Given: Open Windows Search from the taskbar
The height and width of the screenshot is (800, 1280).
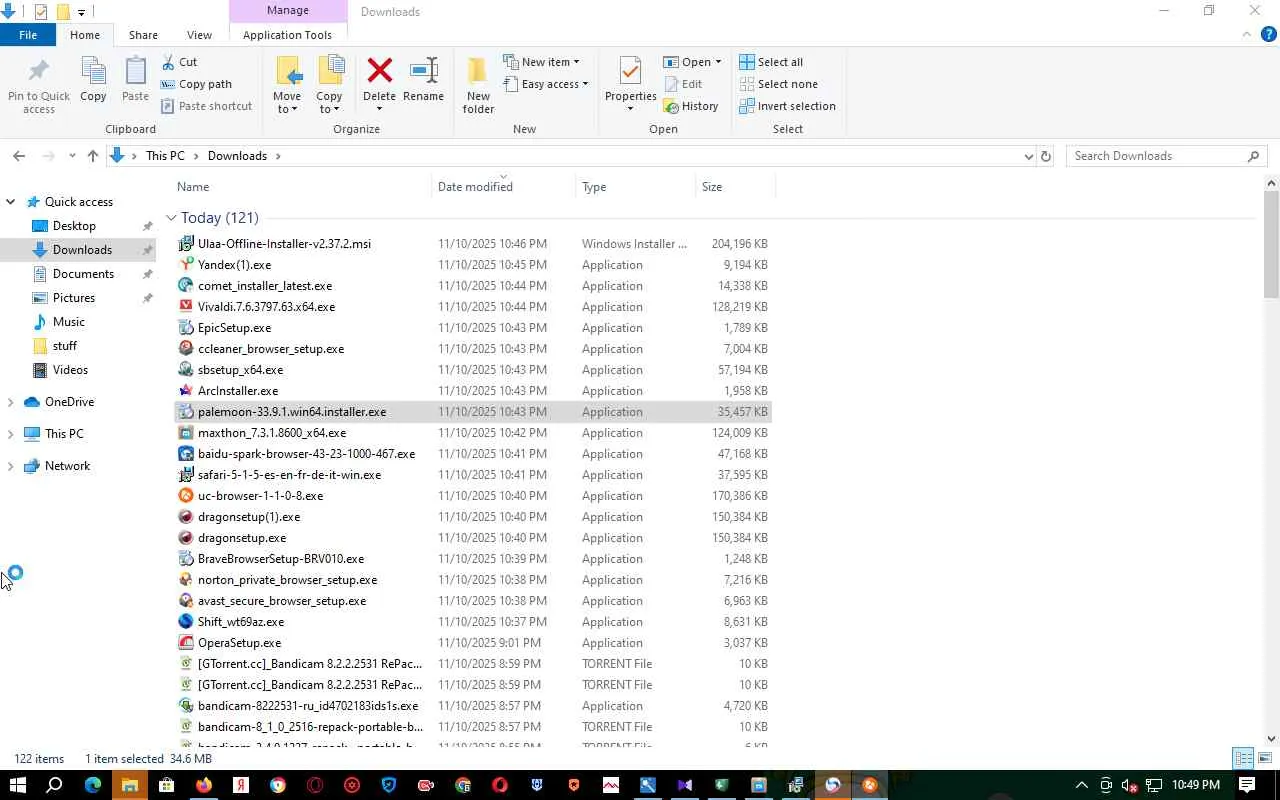Looking at the screenshot, I should point(55,785).
